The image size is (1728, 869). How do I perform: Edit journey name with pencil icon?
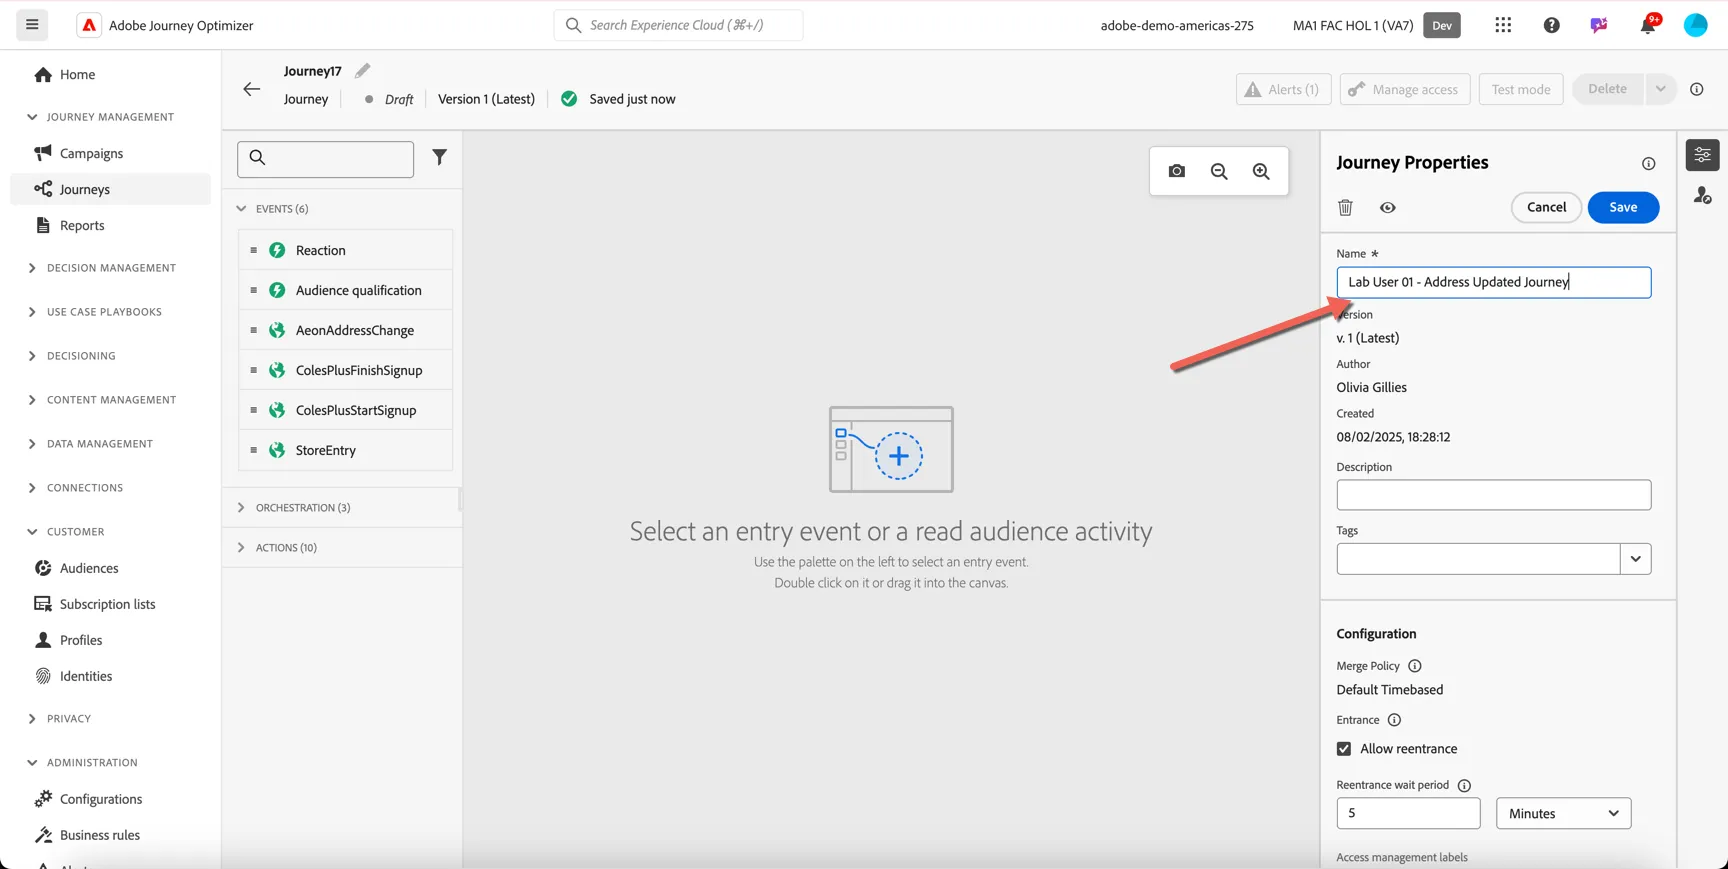tap(362, 70)
